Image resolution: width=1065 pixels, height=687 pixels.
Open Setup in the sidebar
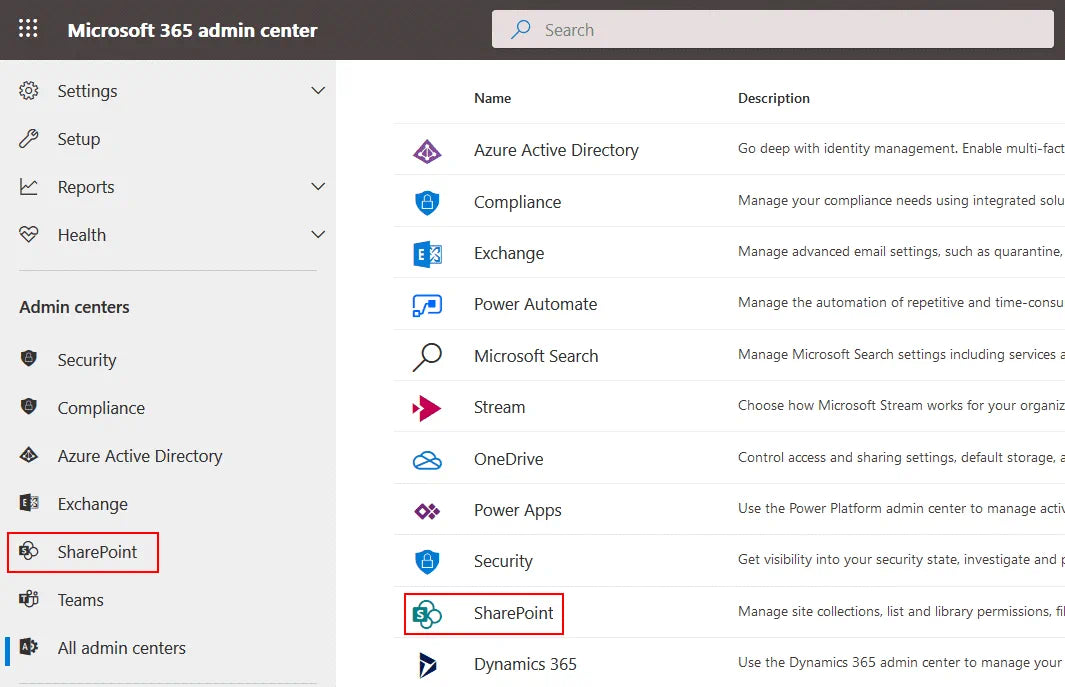(78, 139)
